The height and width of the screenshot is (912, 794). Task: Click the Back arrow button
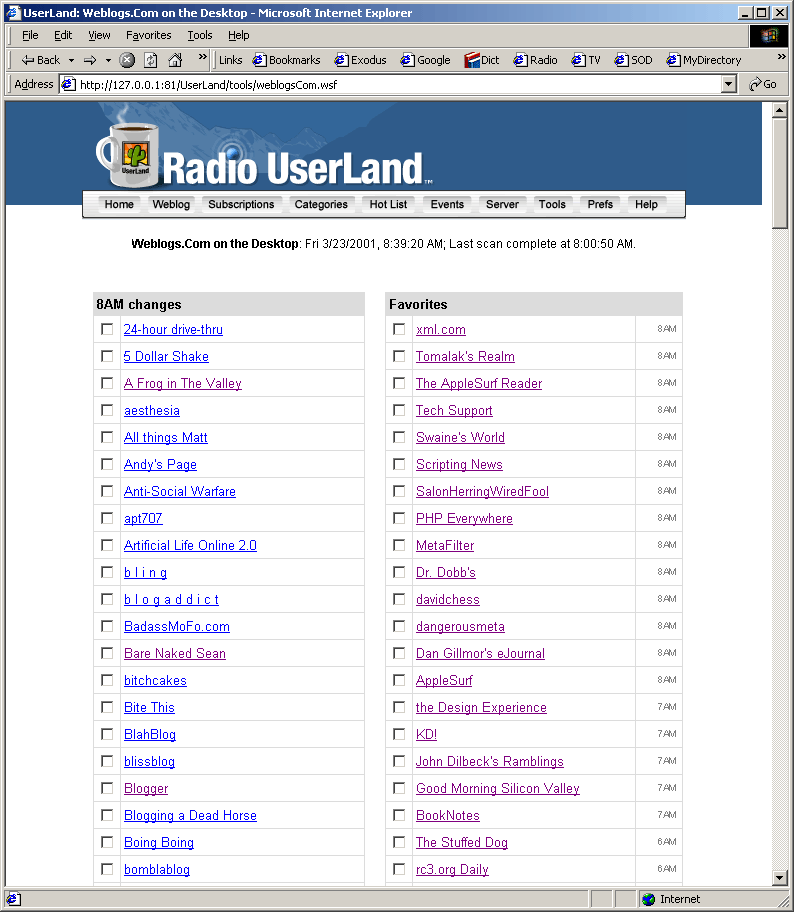(x=40, y=60)
